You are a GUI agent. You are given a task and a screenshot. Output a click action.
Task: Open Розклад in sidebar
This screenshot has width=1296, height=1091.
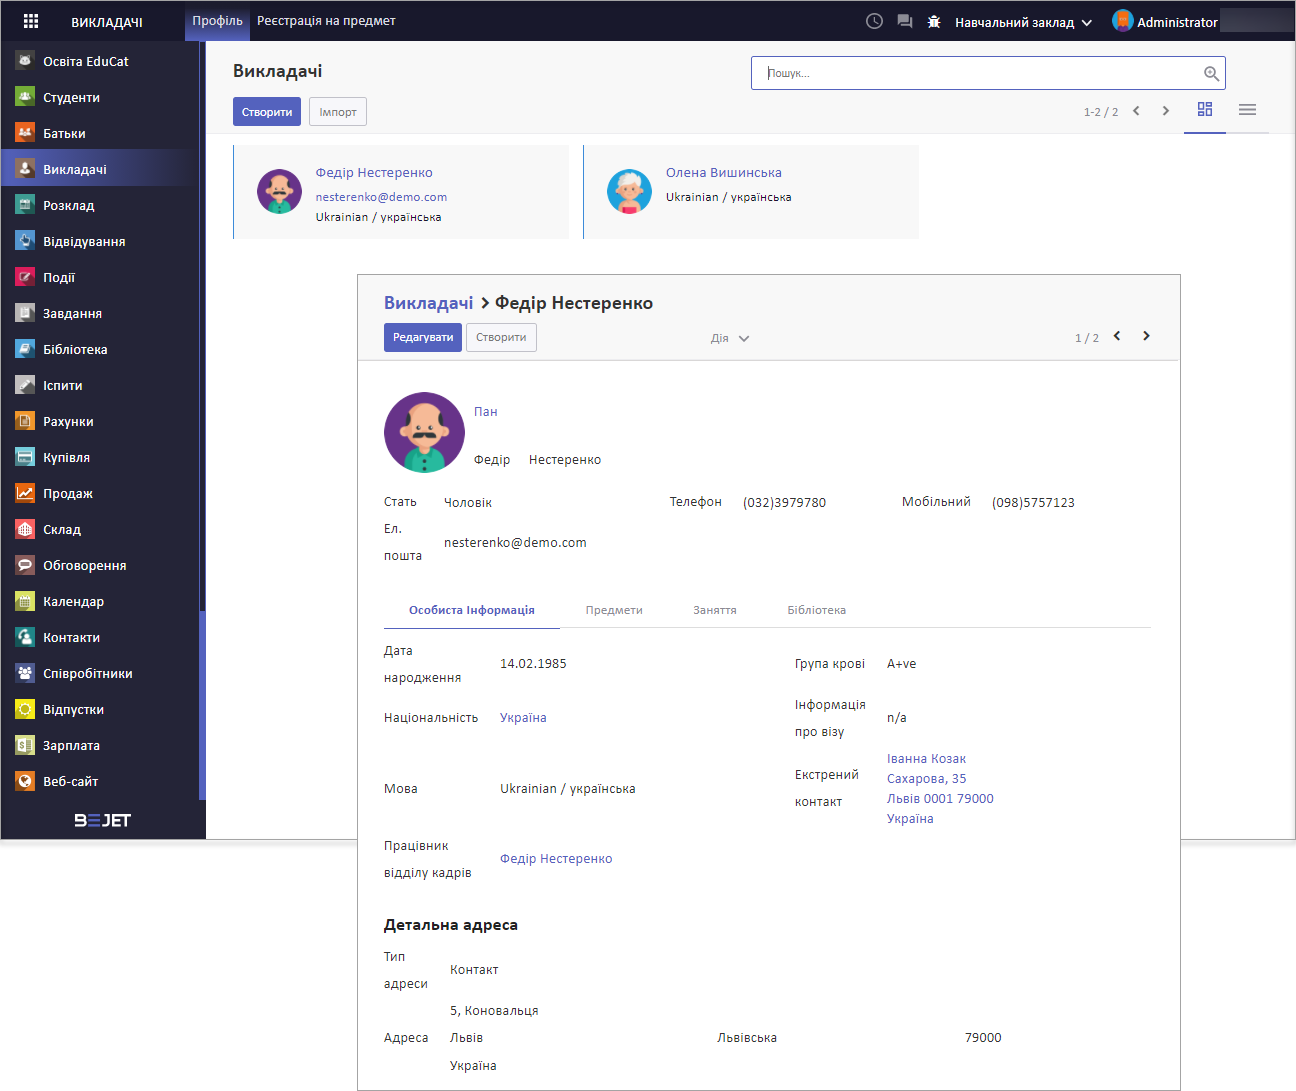pyautogui.click(x=100, y=205)
